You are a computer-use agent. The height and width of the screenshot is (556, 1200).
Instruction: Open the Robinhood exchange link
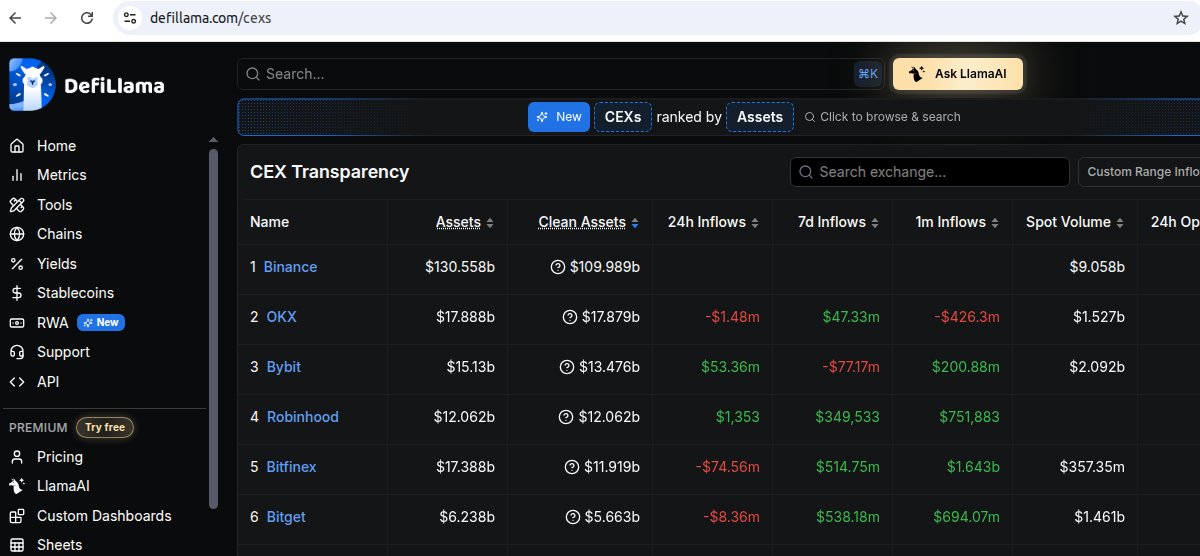(x=302, y=417)
